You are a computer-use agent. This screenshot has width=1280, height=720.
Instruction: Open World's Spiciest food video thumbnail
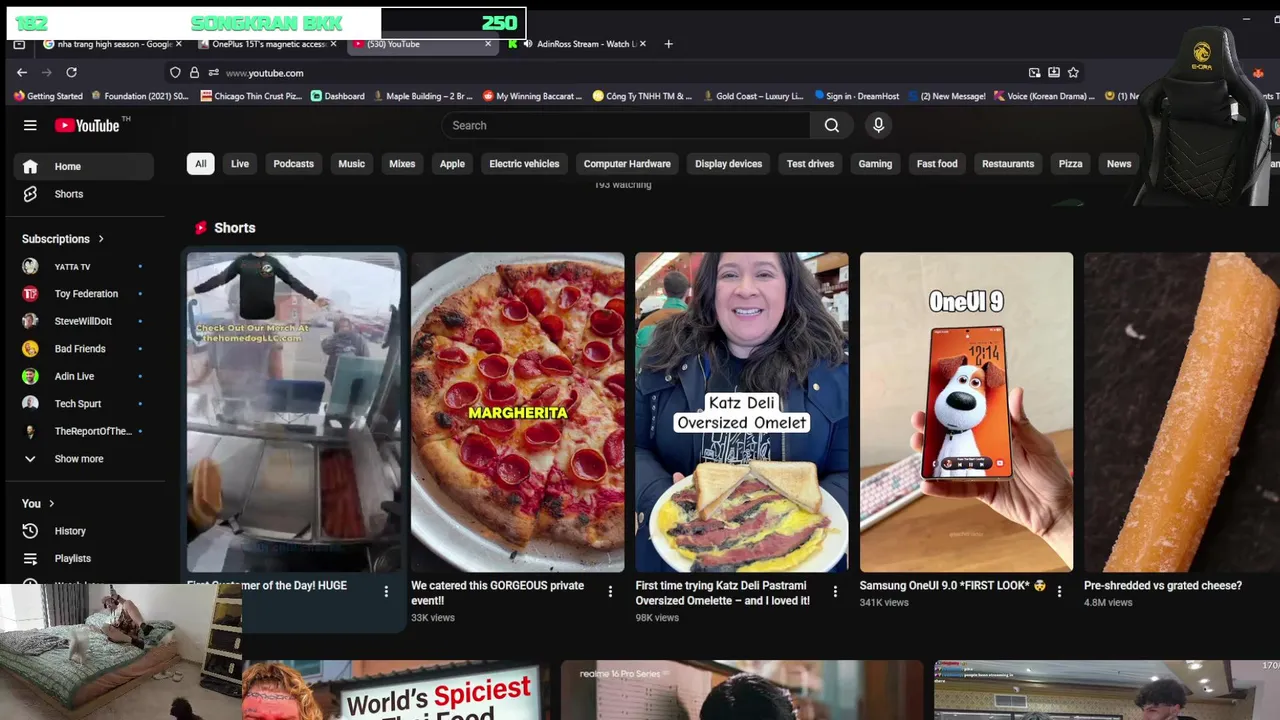pyautogui.click(x=395, y=690)
